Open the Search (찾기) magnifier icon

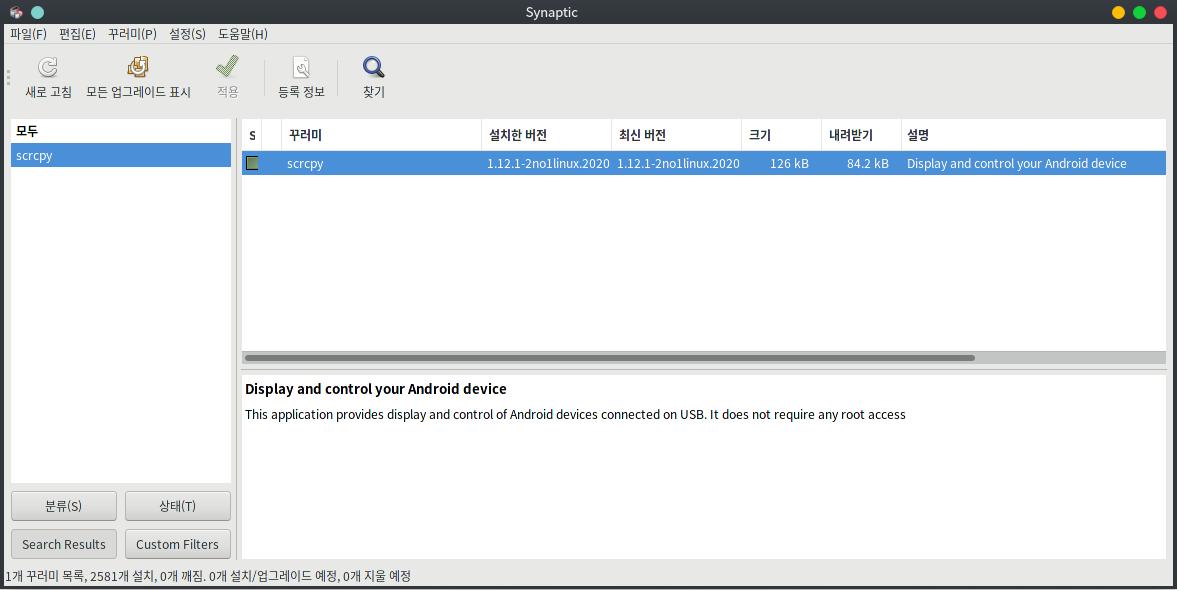[373, 68]
